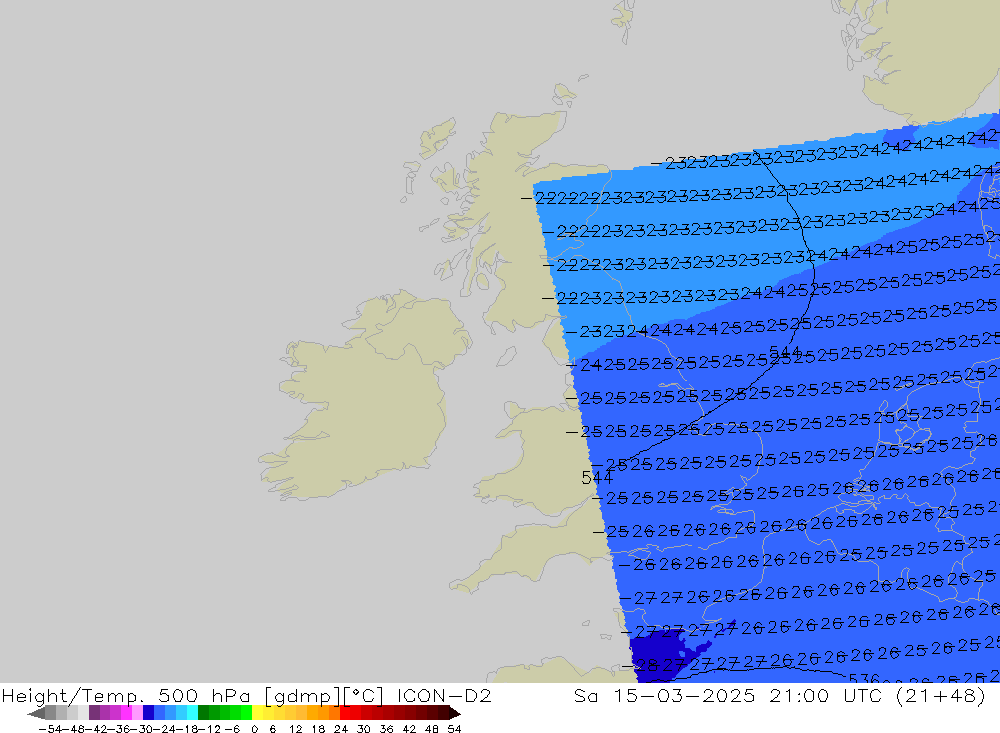Select the darkest green swatch in the legend
This screenshot has height=733, width=1000.
tap(203, 713)
